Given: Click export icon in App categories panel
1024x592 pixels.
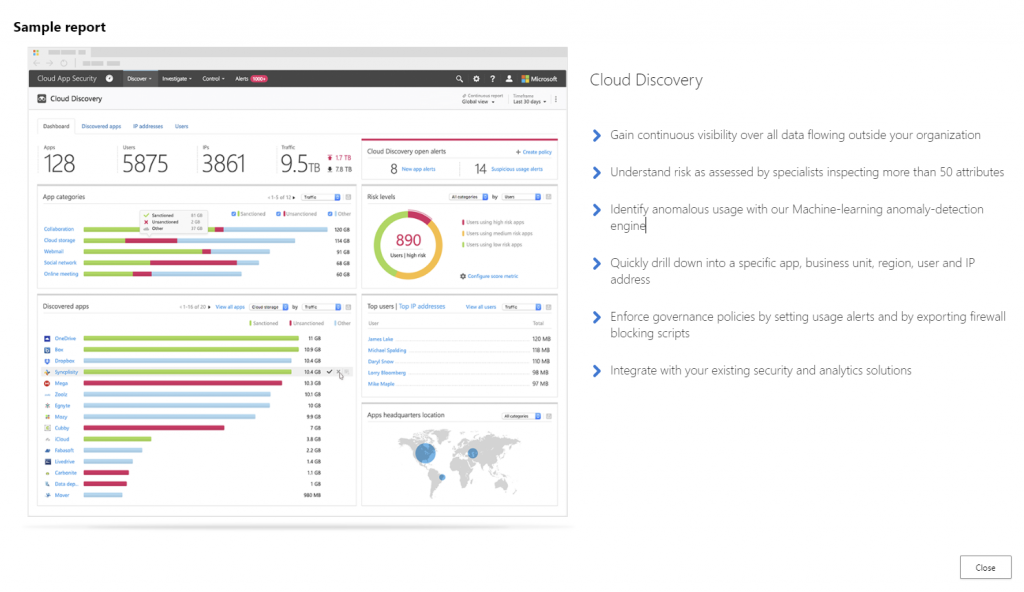Looking at the screenshot, I should pyautogui.click(x=348, y=197).
